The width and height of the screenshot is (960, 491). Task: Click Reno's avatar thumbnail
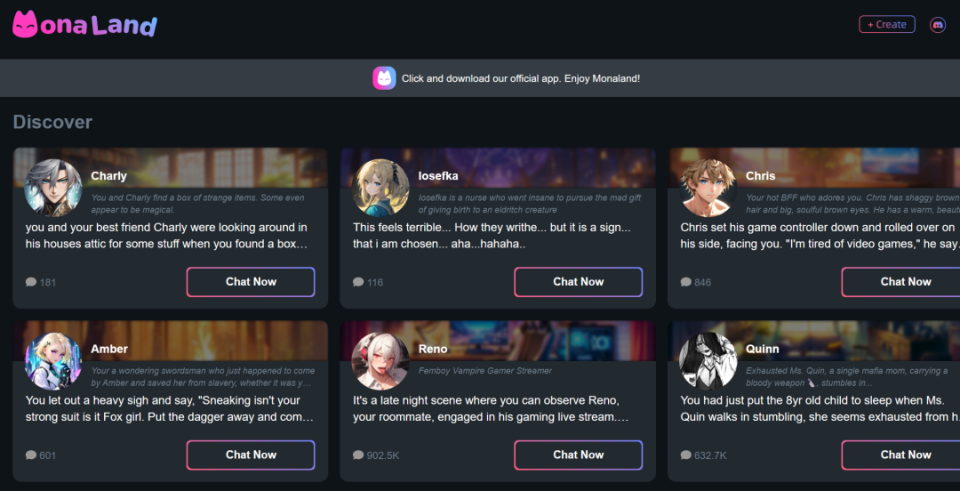tap(381, 360)
